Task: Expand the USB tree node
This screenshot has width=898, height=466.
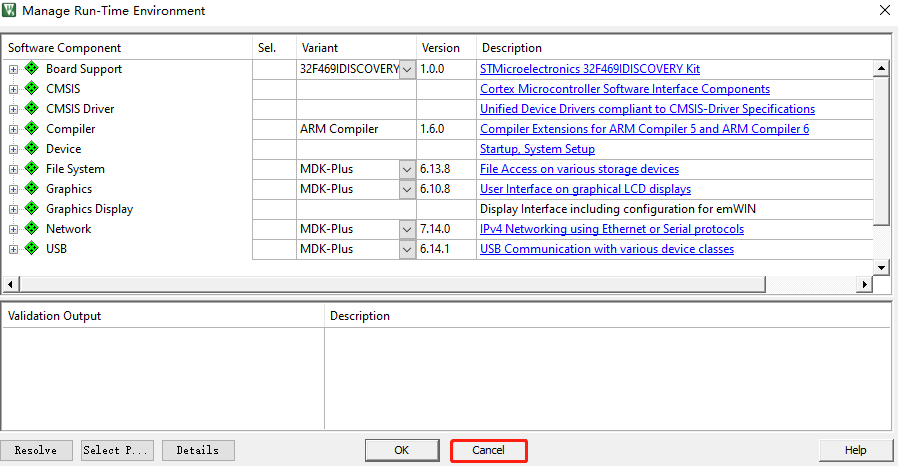Action: 13,250
